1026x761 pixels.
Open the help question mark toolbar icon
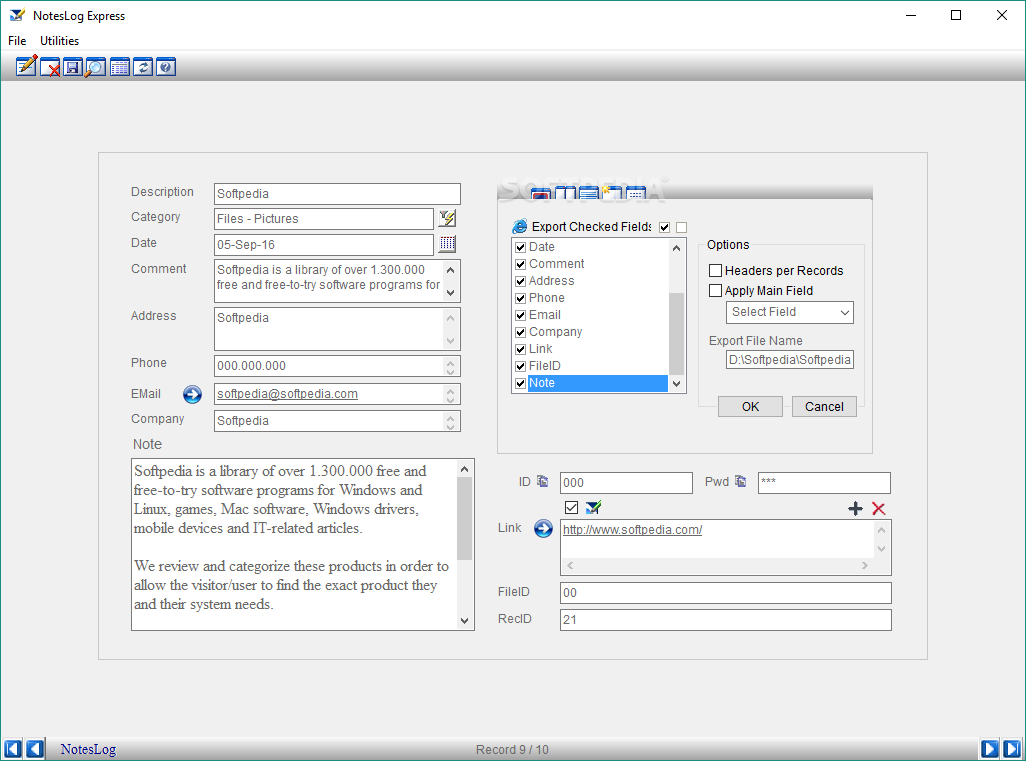click(166, 67)
